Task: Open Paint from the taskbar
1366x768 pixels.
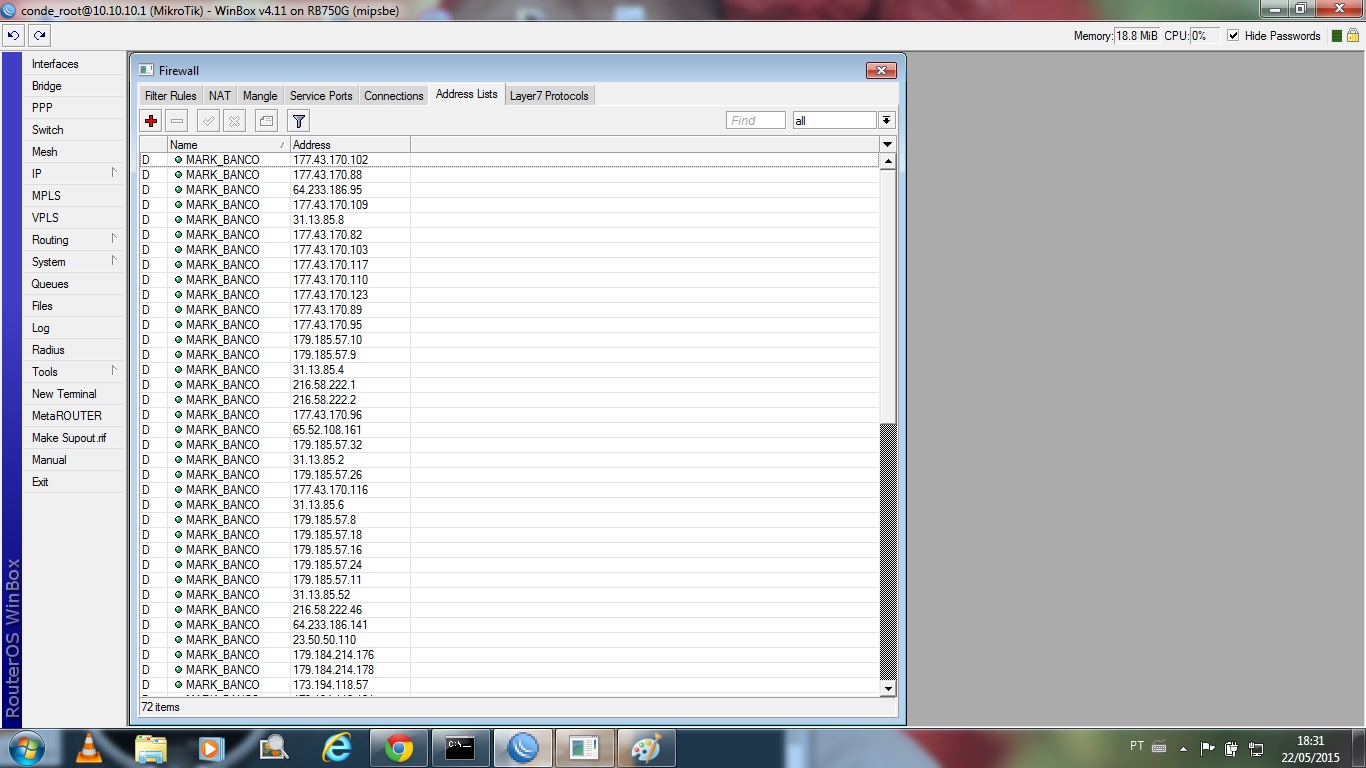Action: pos(646,748)
